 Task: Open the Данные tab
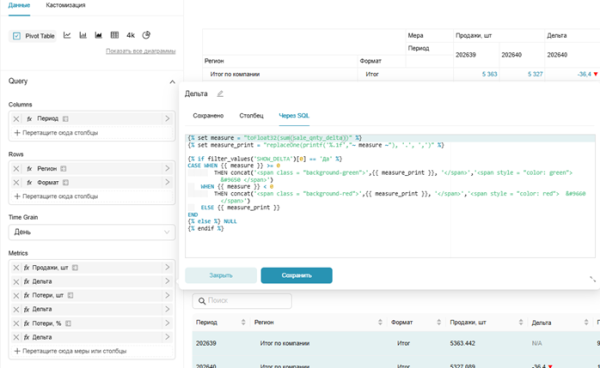pos(19,5)
